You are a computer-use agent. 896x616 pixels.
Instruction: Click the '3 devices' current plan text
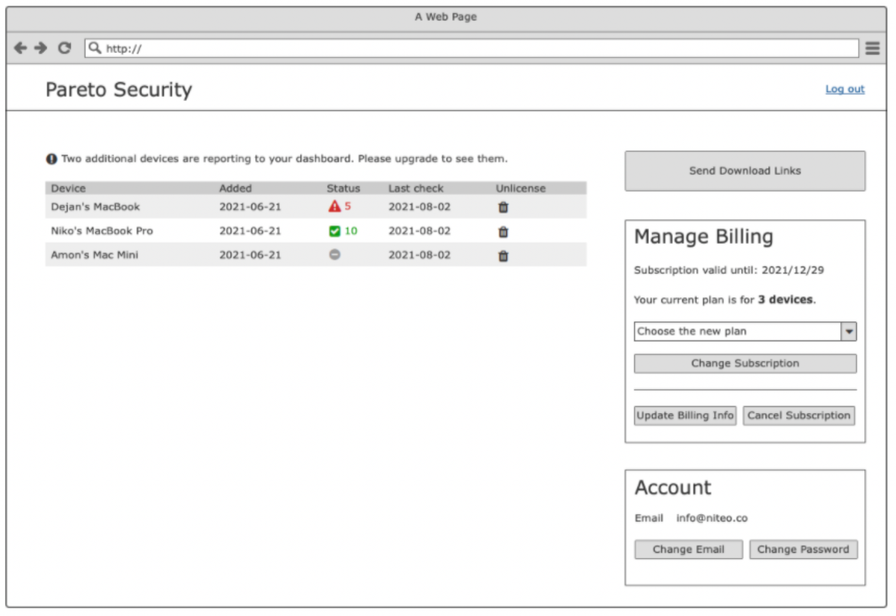(x=785, y=300)
